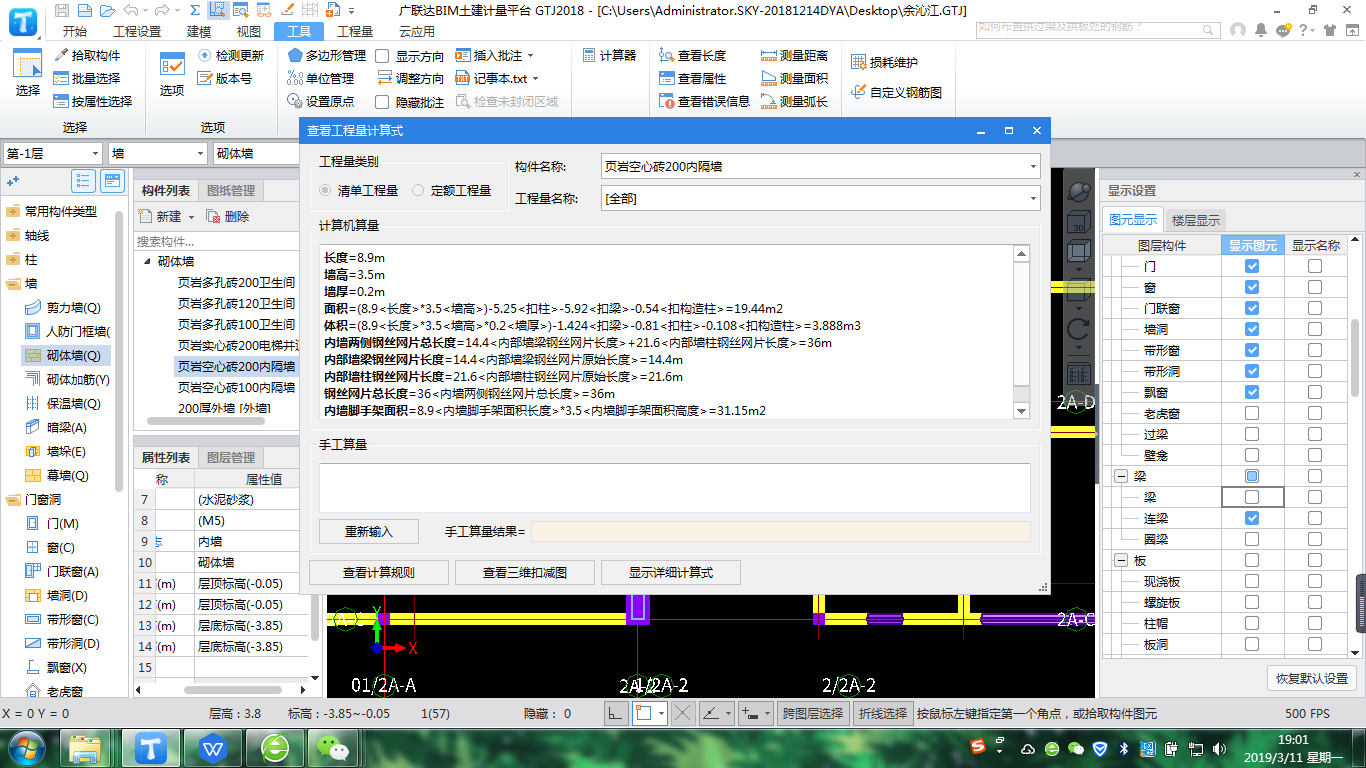
Task: Expand 插入批注 dropdown arrow
Action: pos(530,56)
